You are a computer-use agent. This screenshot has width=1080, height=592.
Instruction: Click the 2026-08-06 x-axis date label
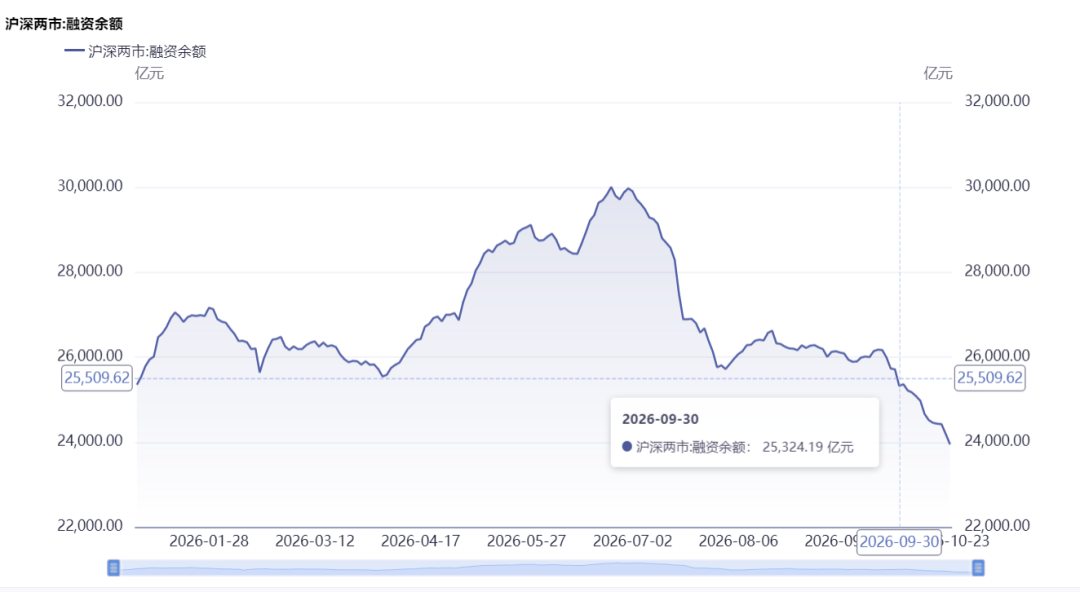(738, 541)
